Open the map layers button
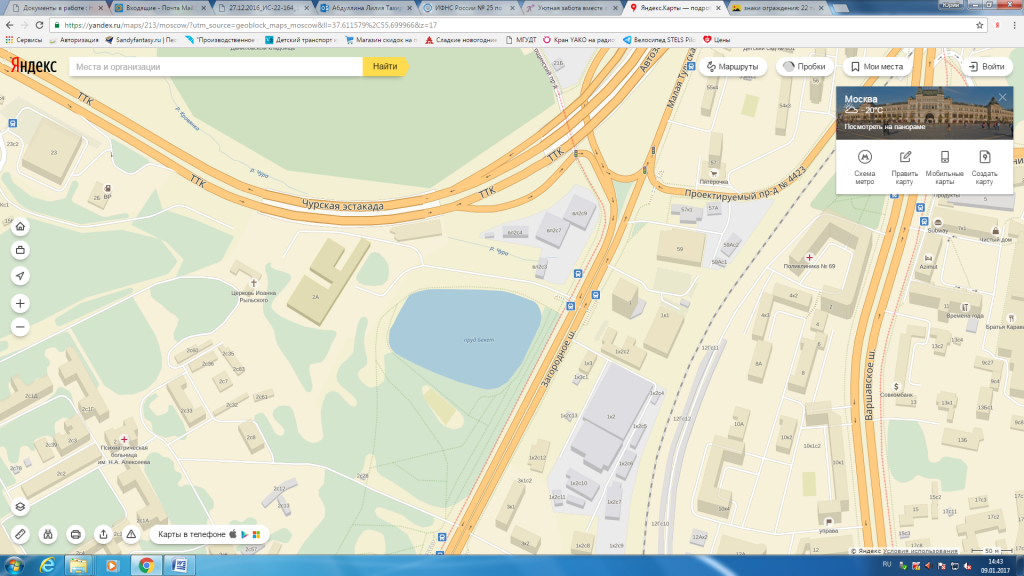The image size is (1024, 576). point(20,507)
